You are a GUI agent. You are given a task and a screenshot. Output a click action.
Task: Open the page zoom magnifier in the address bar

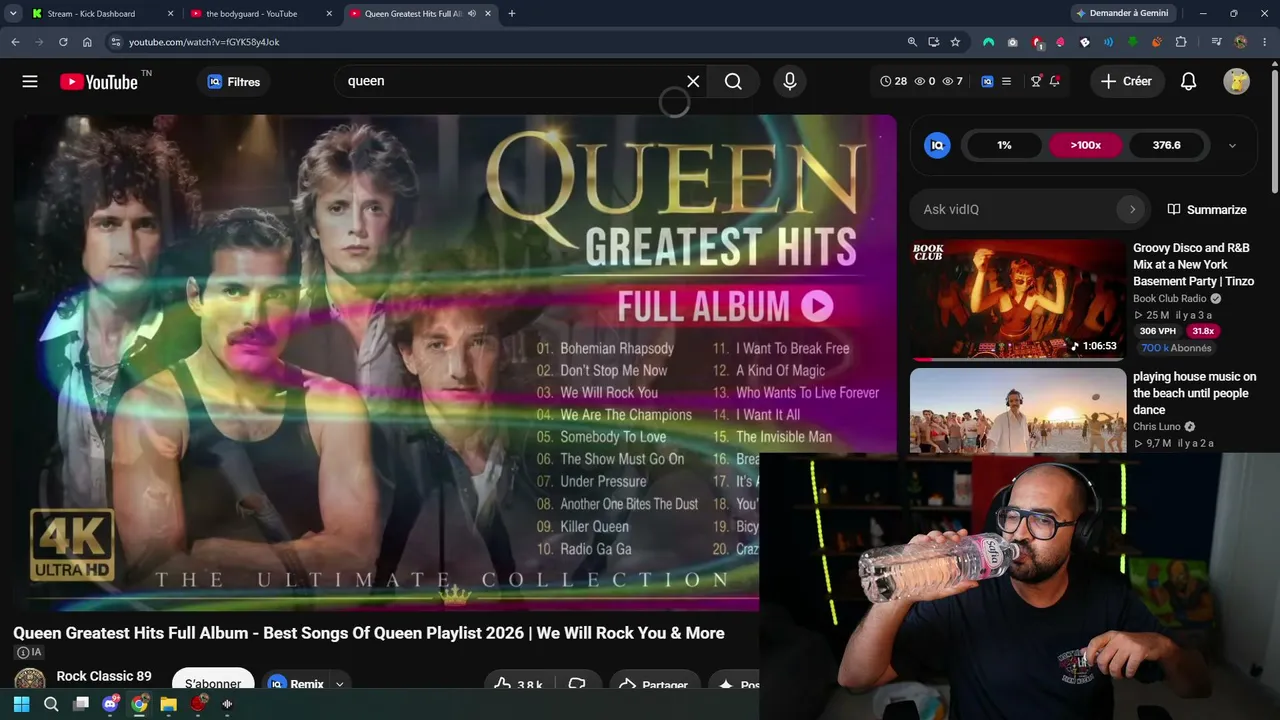click(912, 42)
